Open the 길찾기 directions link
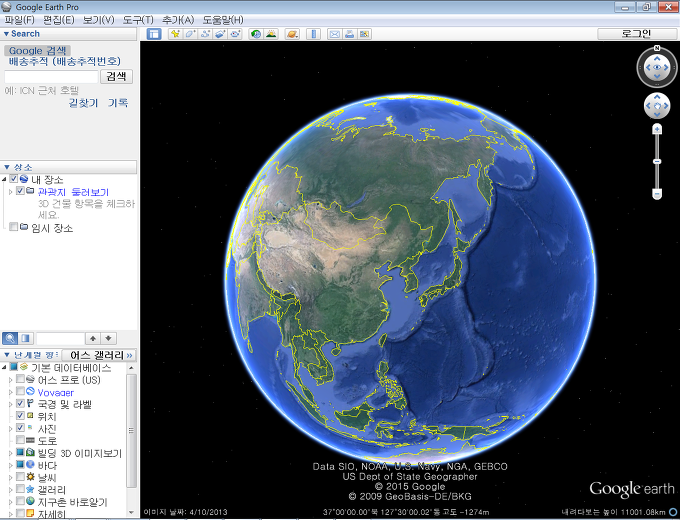Image resolution: width=680 pixels, height=520 pixels. click(83, 103)
